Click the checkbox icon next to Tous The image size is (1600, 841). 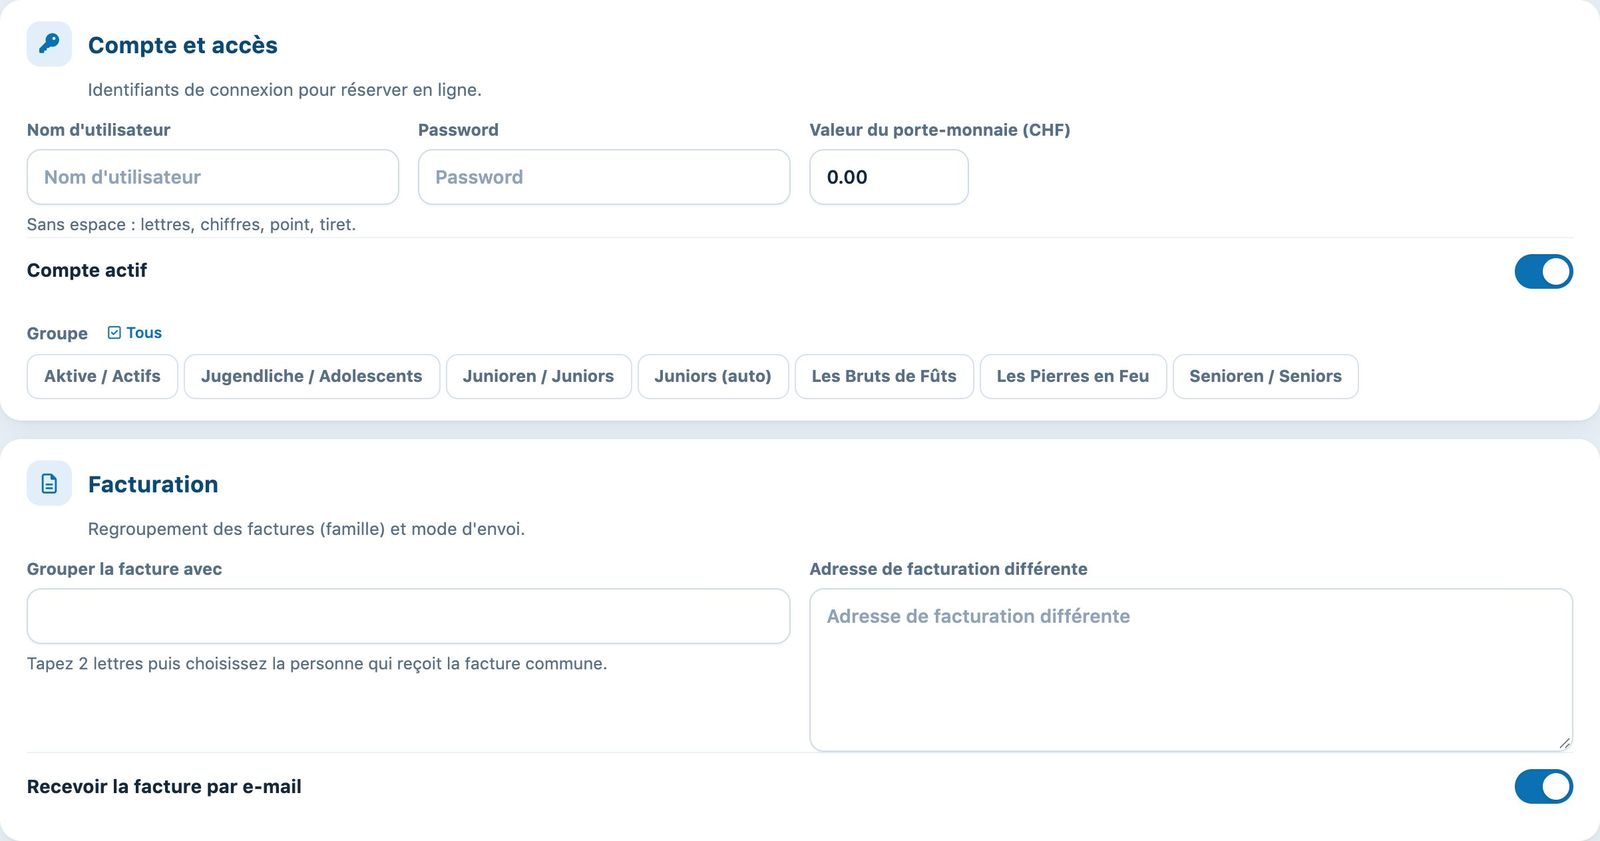point(114,333)
